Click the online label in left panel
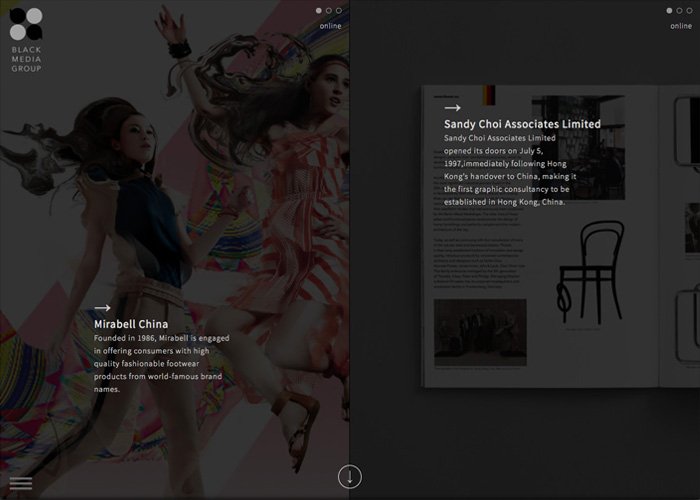The width and height of the screenshot is (700, 500). pos(330,26)
